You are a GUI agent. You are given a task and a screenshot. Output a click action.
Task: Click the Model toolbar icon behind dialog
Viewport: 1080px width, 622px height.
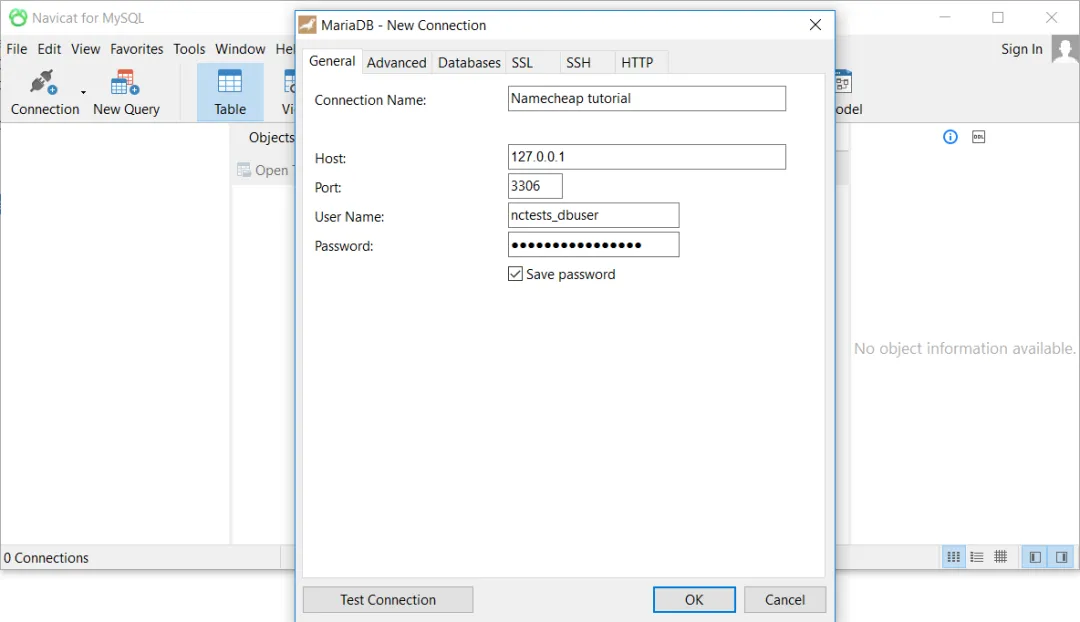(x=844, y=82)
